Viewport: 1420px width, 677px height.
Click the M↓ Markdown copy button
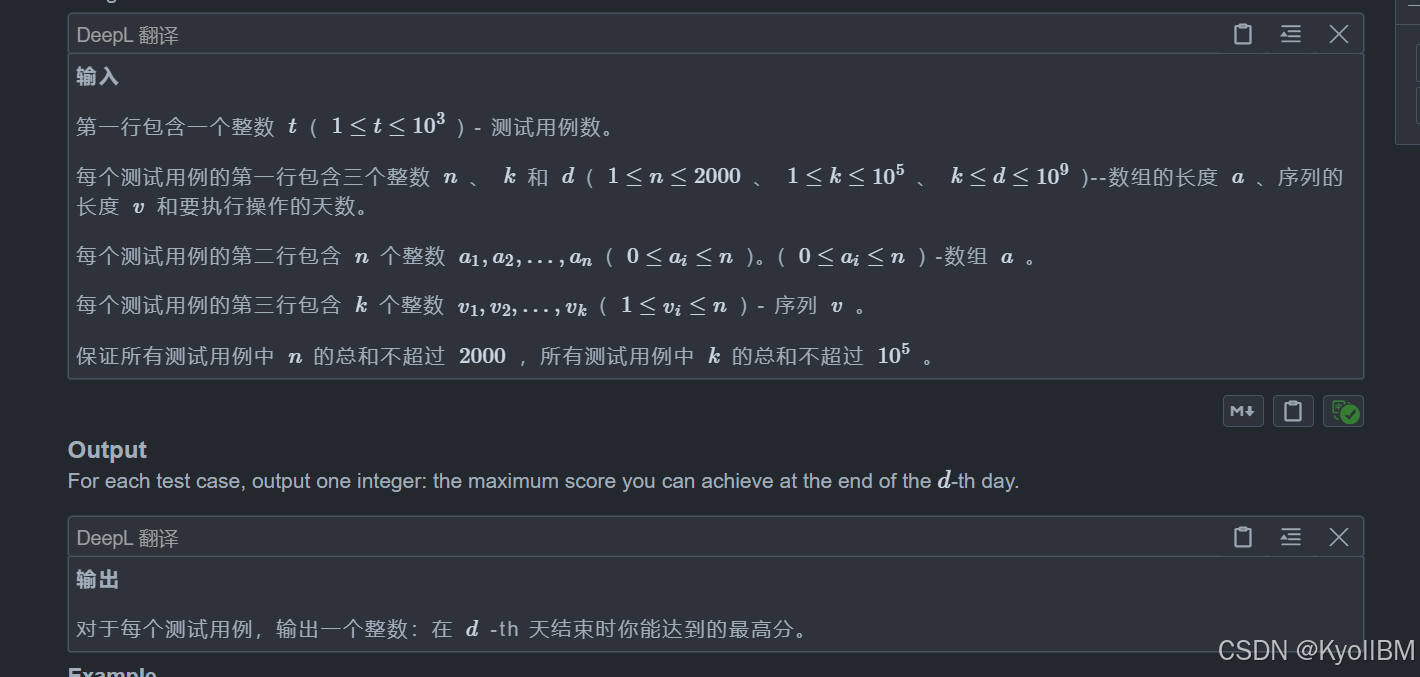coord(1243,411)
